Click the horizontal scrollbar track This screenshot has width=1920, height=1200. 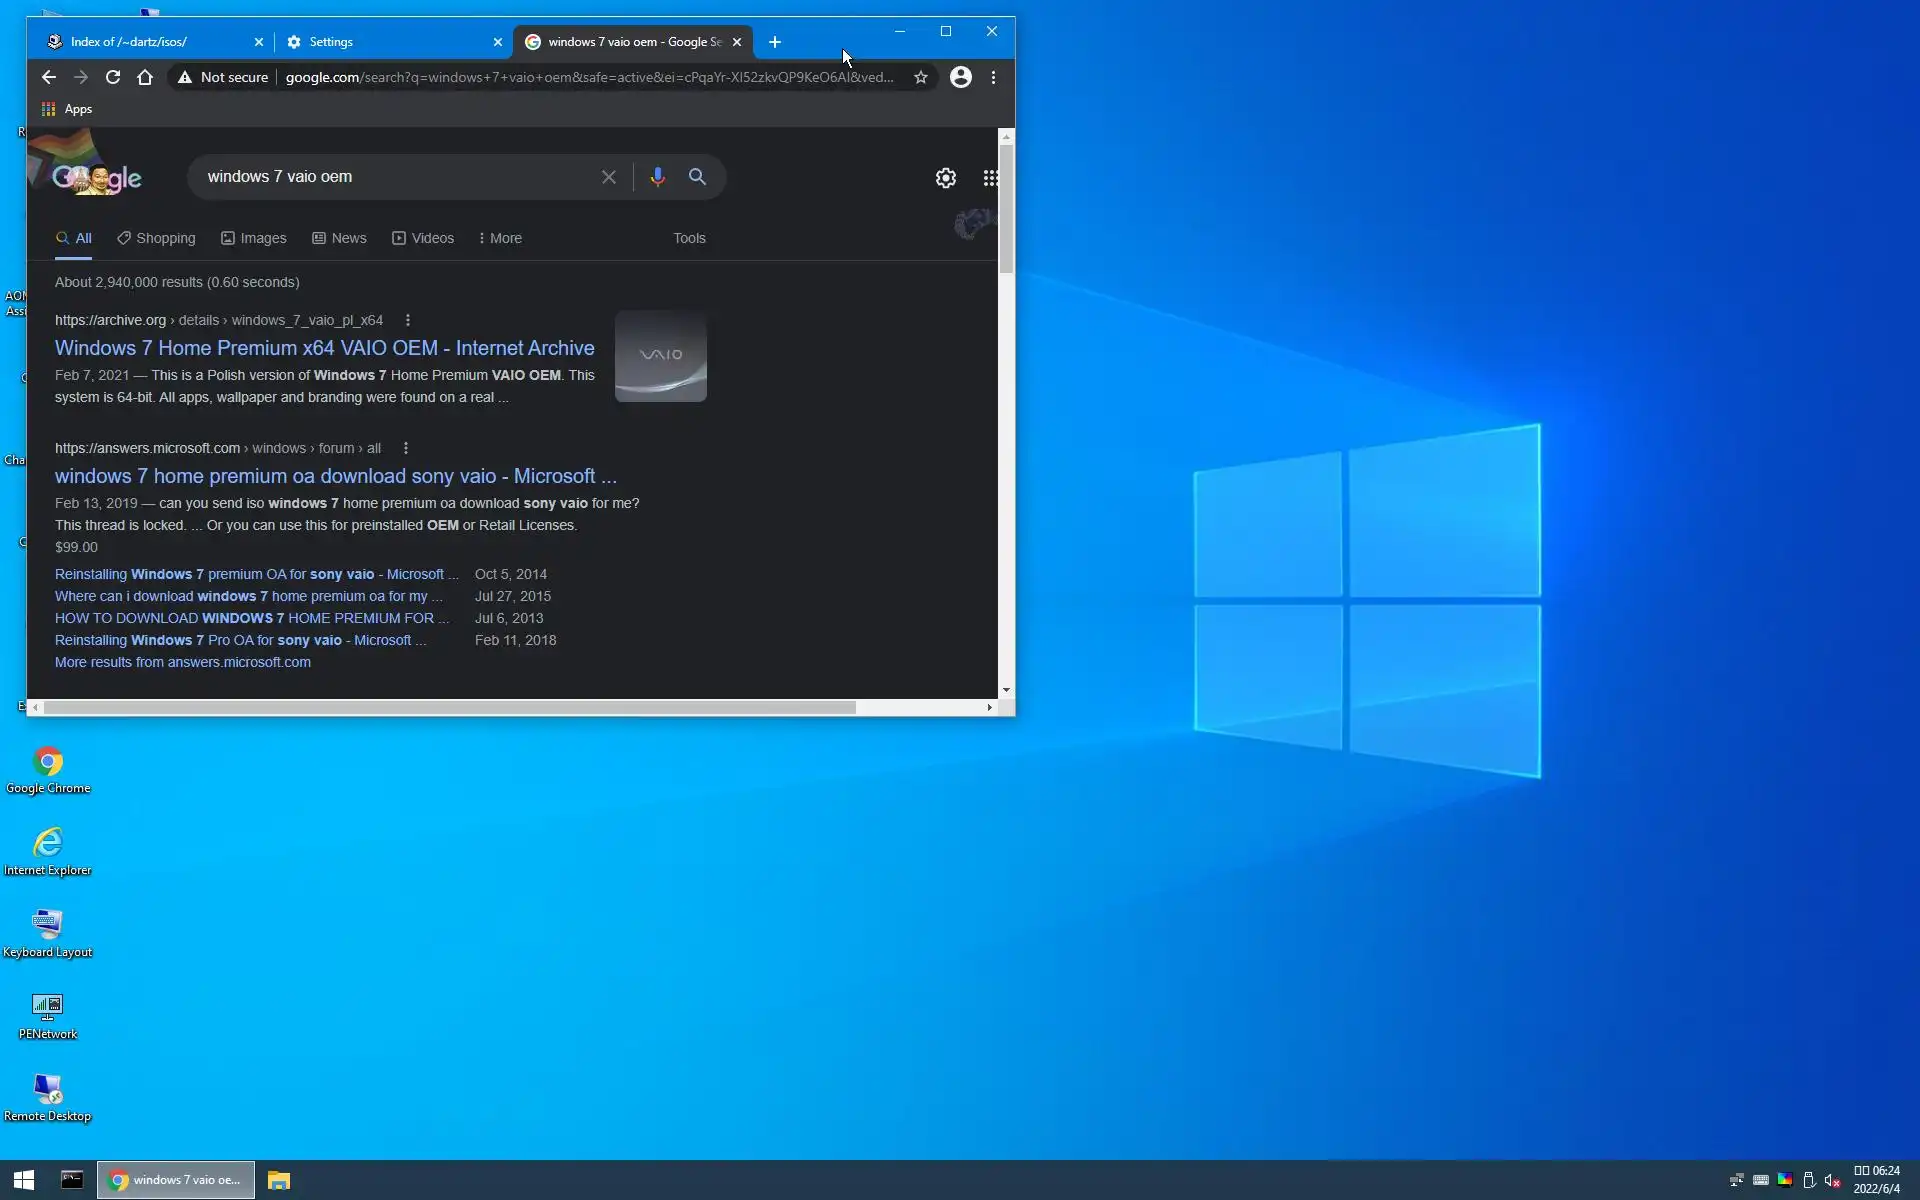pyautogui.click(x=920, y=707)
